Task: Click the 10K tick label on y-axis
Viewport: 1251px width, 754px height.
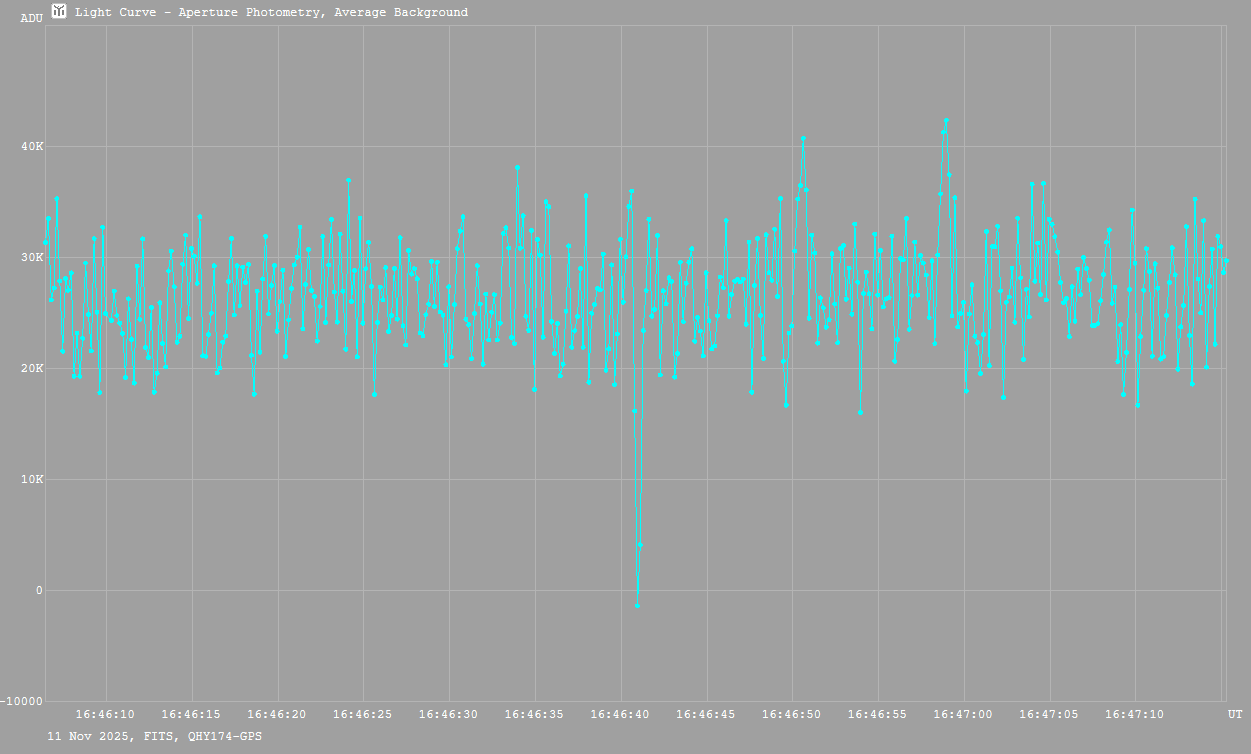Action: [33, 480]
